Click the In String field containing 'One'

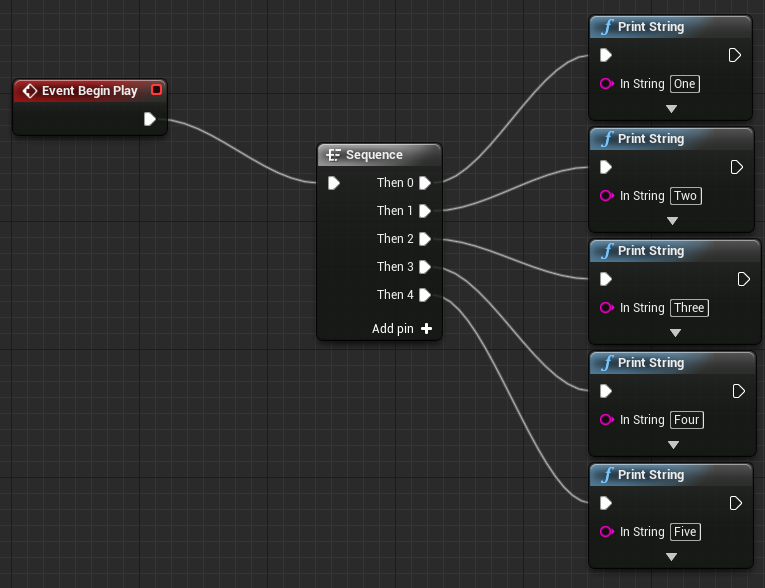click(684, 84)
